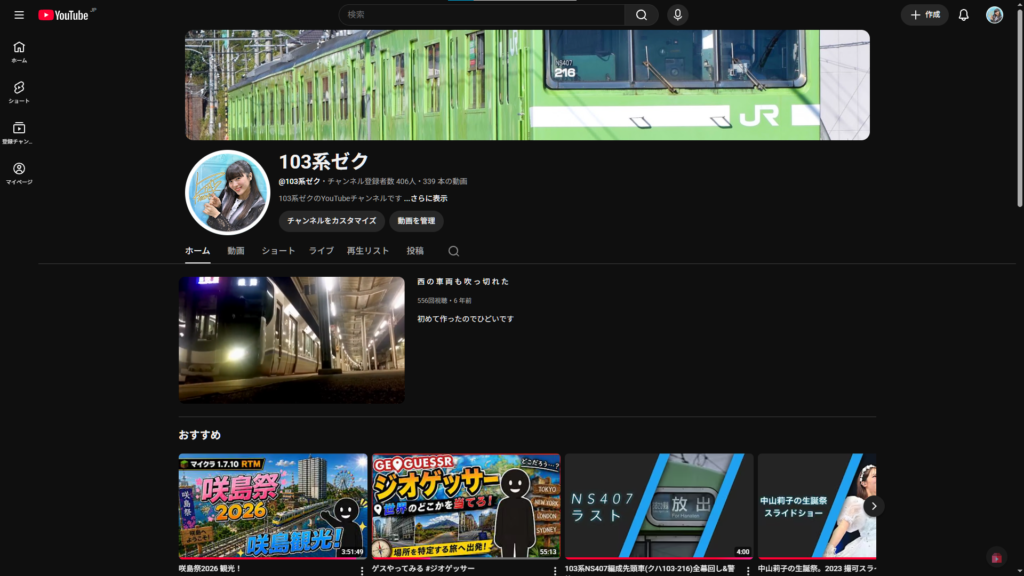Click the search magnifier button
The width and height of the screenshot is (1024, 576).
point(641,15)
